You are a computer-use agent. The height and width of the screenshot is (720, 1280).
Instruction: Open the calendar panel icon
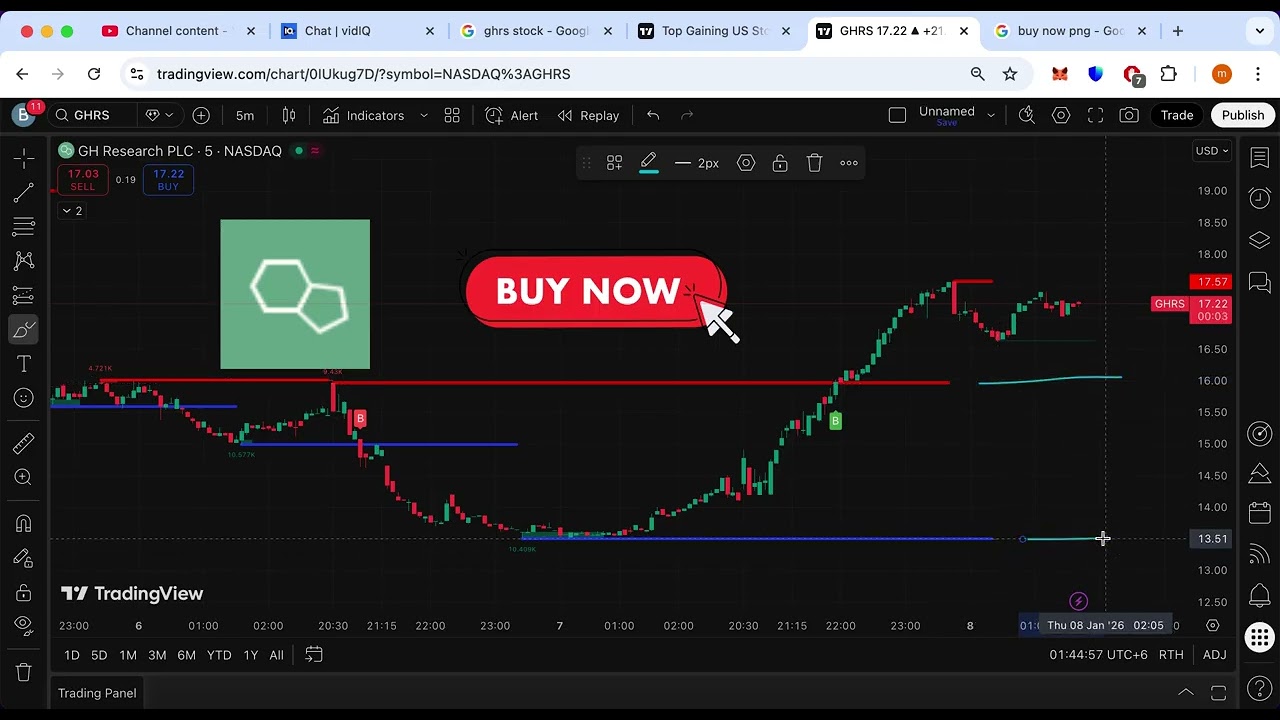(1260, 514)
